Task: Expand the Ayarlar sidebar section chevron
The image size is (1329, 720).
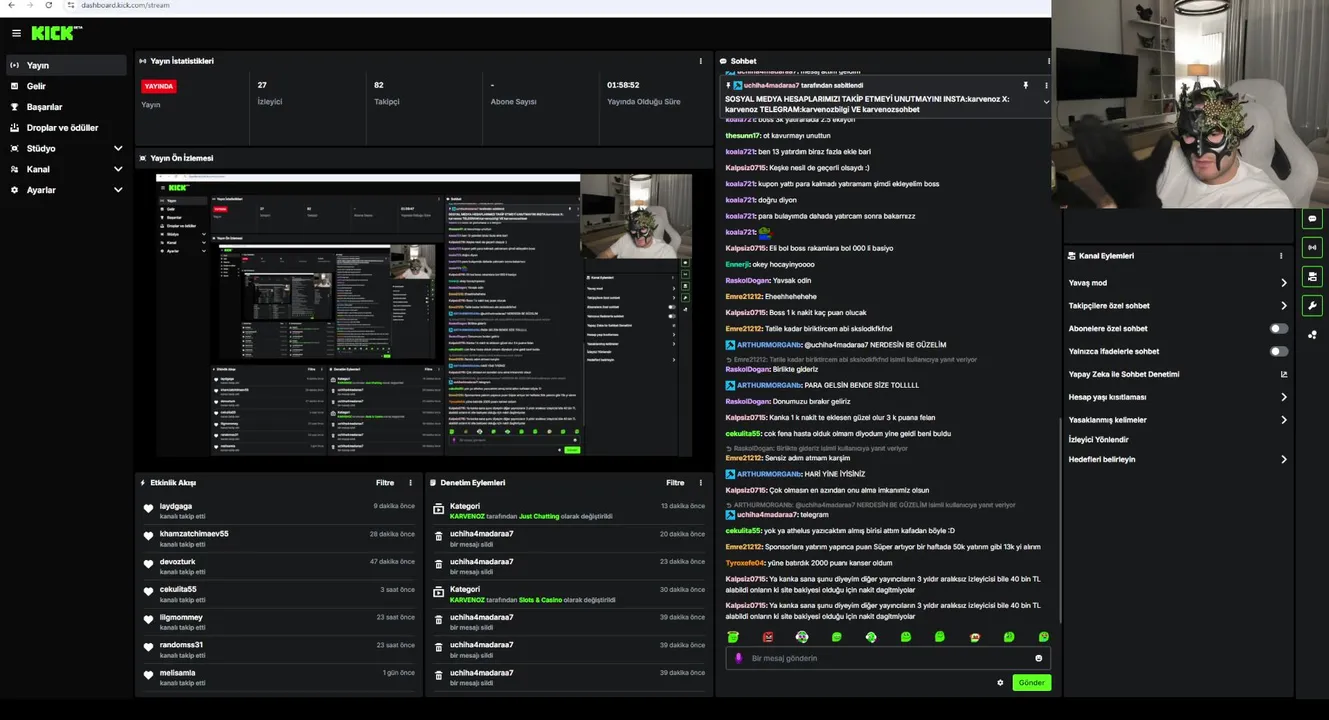Action: tap(118, 190)
